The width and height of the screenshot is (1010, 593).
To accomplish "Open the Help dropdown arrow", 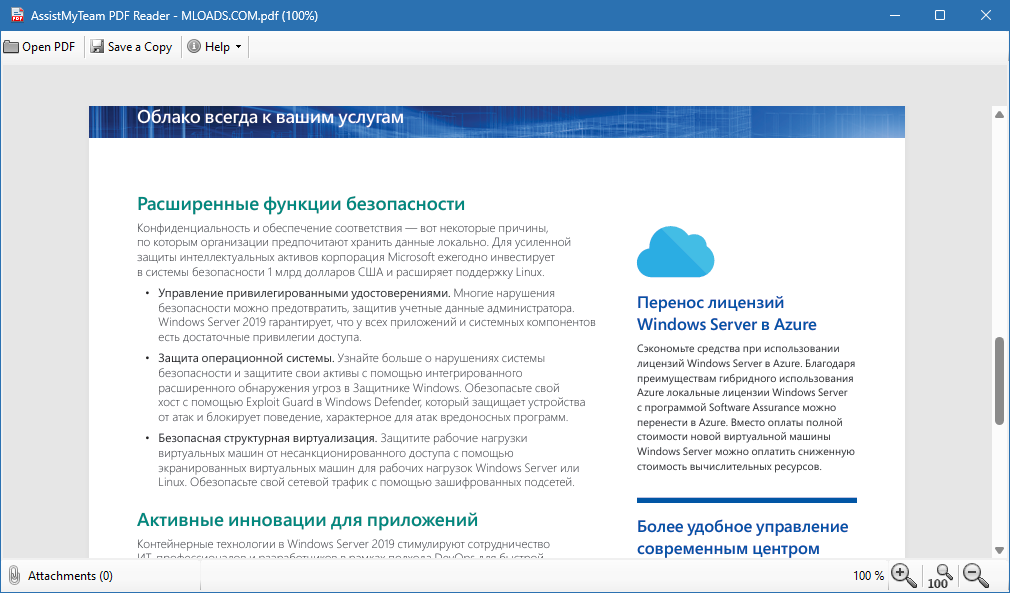I will pyautogui.click(x=240, y=46).
